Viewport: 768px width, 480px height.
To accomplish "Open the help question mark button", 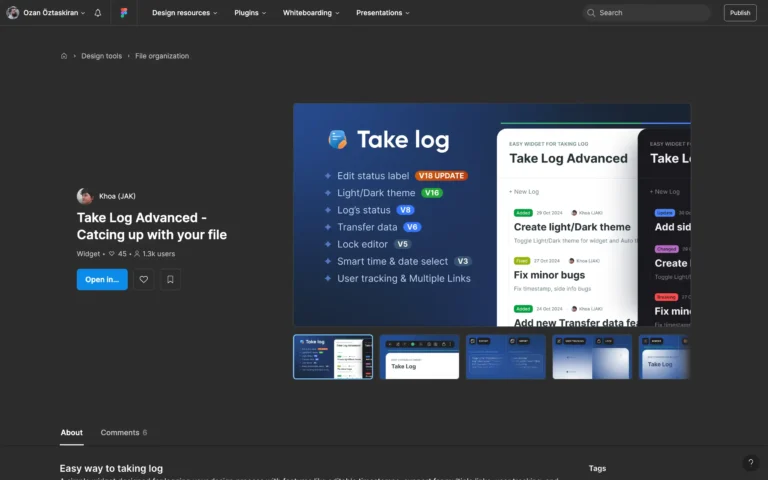I will 750,462.
